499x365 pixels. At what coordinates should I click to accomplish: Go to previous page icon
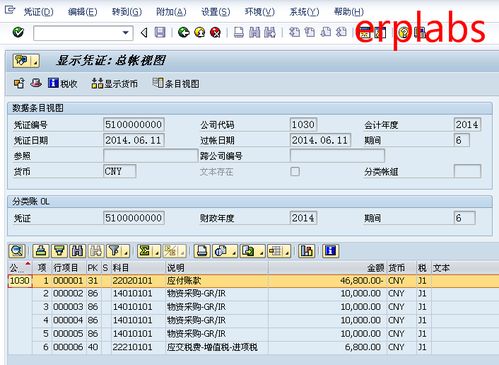(x=310, y=32)
